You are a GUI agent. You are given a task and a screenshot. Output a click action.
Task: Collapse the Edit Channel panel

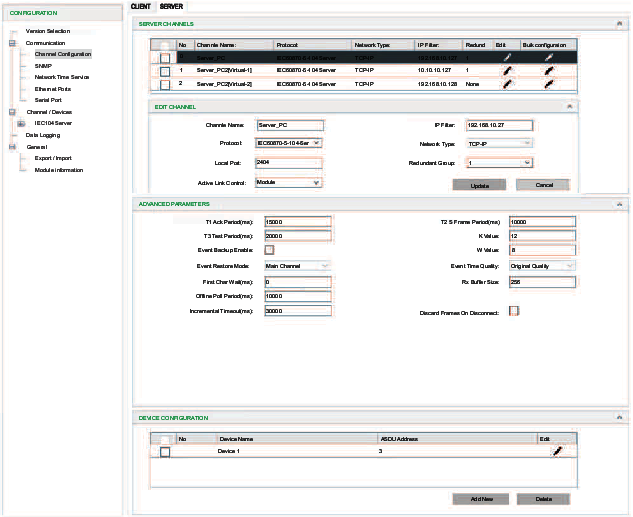pos(568,105)
